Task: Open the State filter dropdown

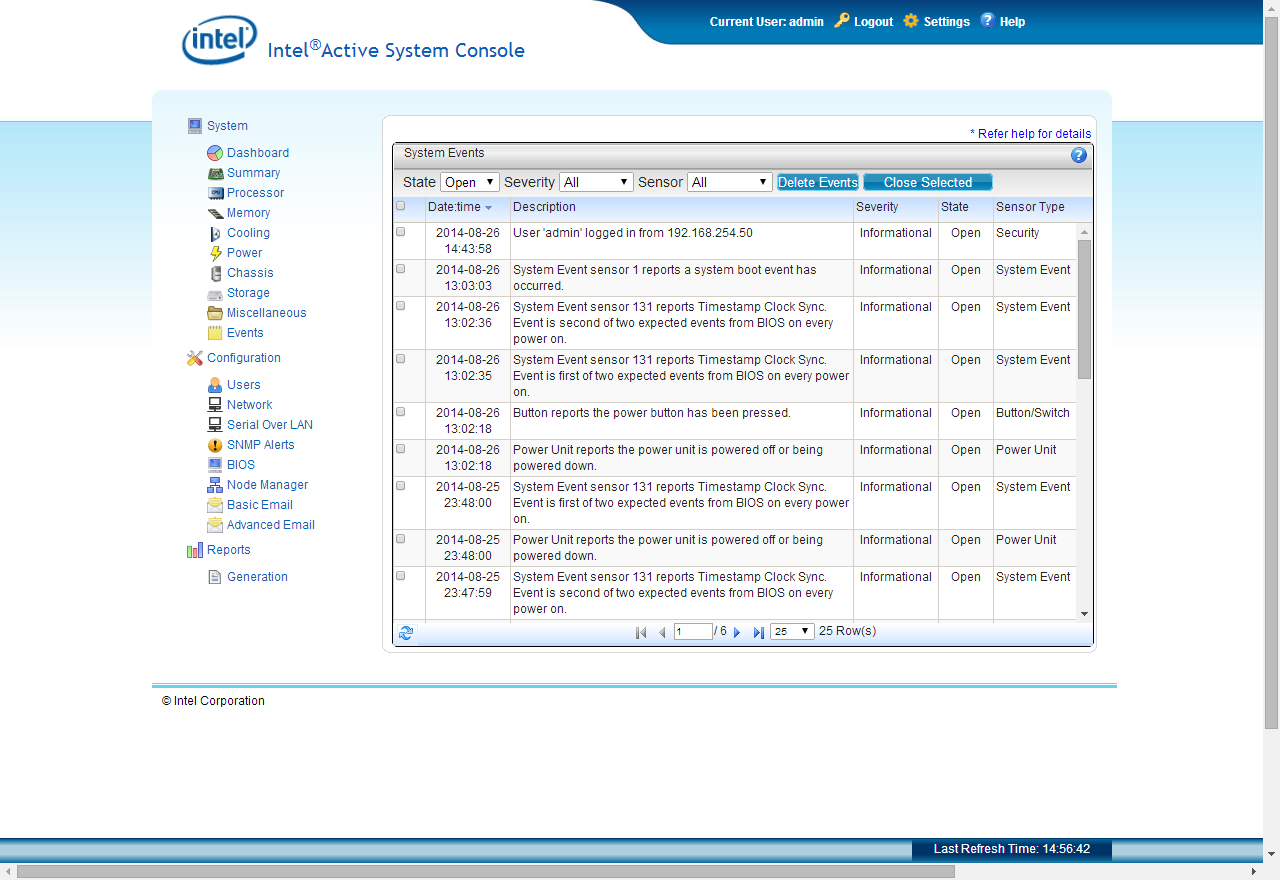Action: pyautogui.click(x=469, y=182)
